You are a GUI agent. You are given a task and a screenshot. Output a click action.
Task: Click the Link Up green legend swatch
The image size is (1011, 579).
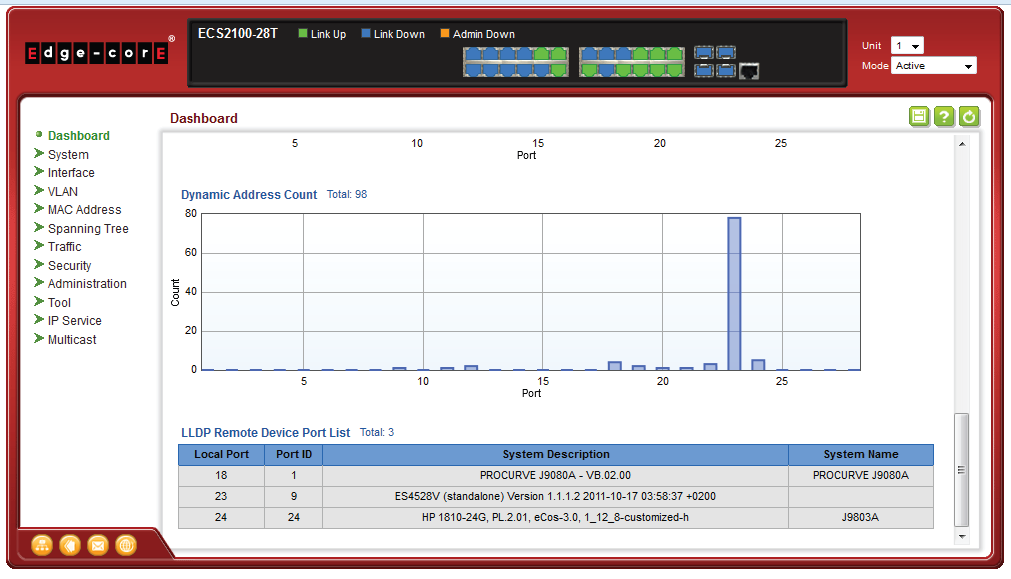point(303,33)
